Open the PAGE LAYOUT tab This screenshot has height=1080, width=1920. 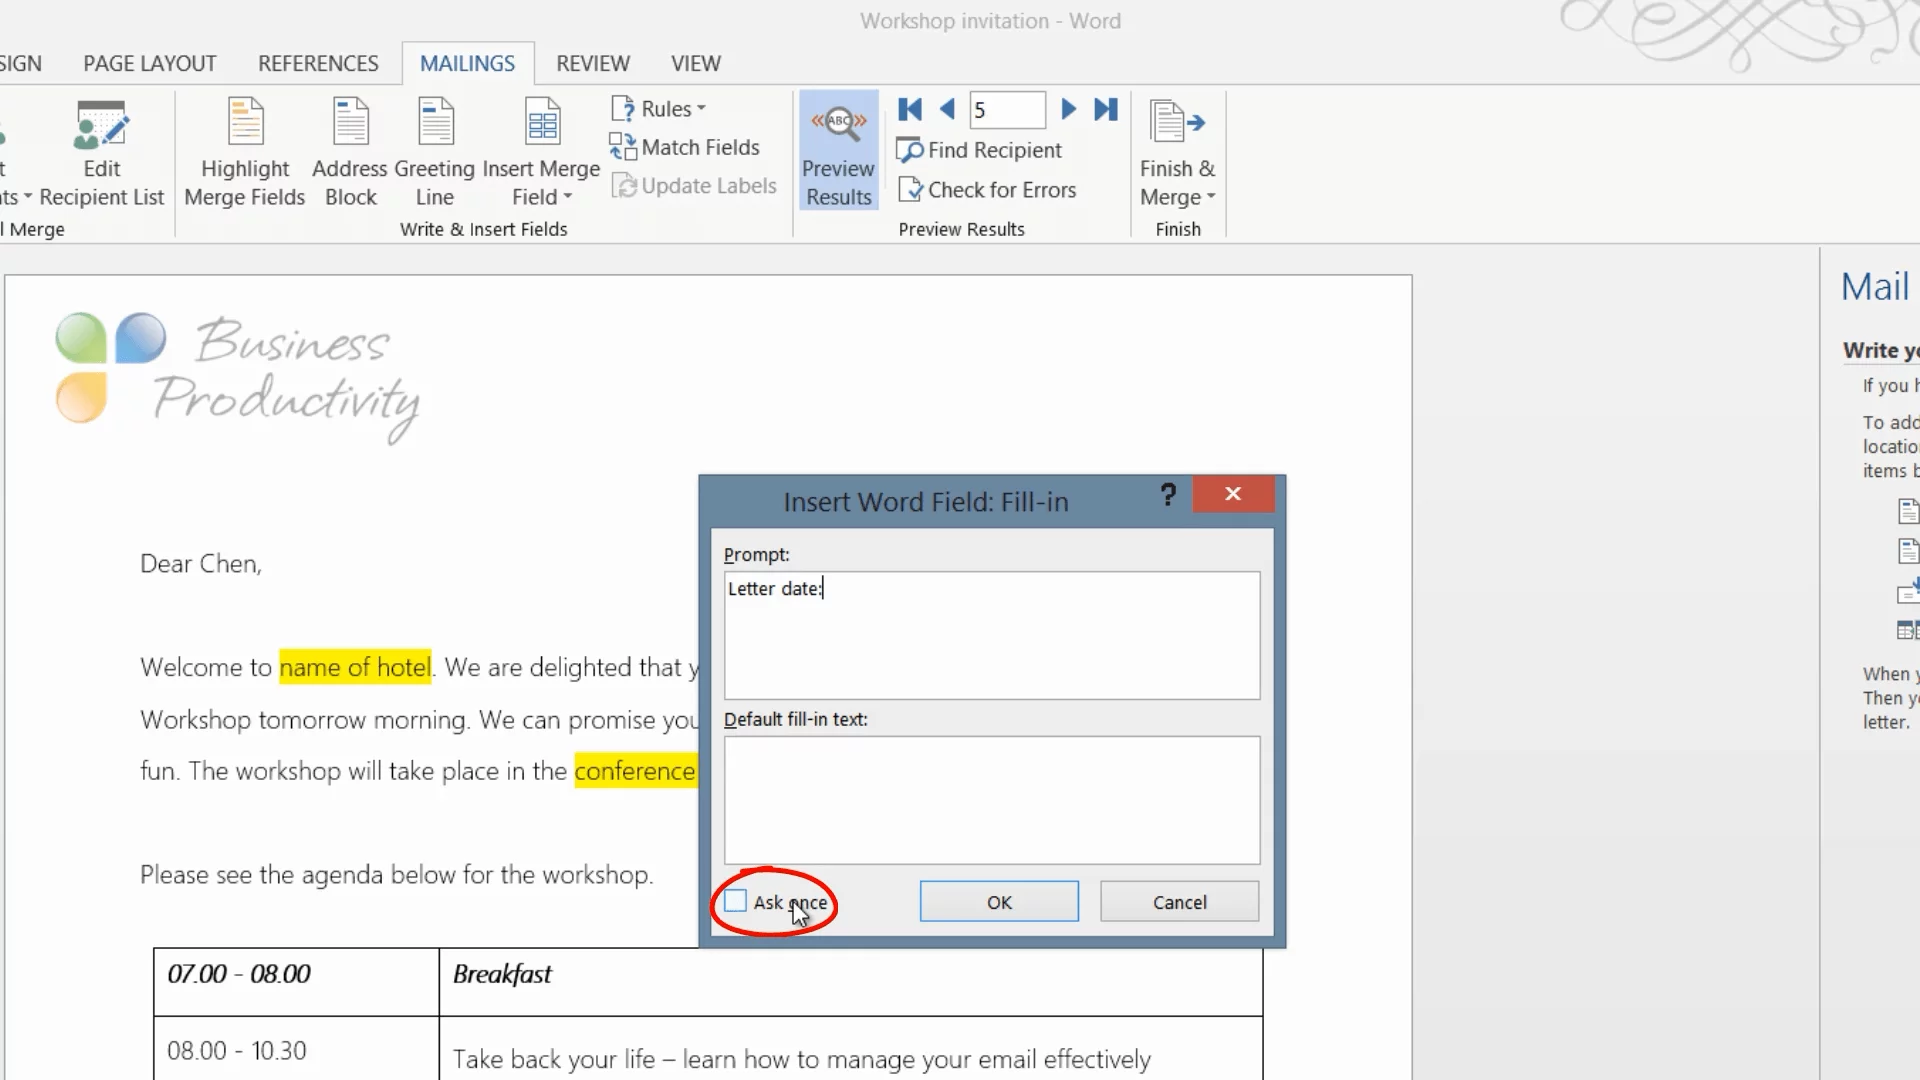(150, 63)
